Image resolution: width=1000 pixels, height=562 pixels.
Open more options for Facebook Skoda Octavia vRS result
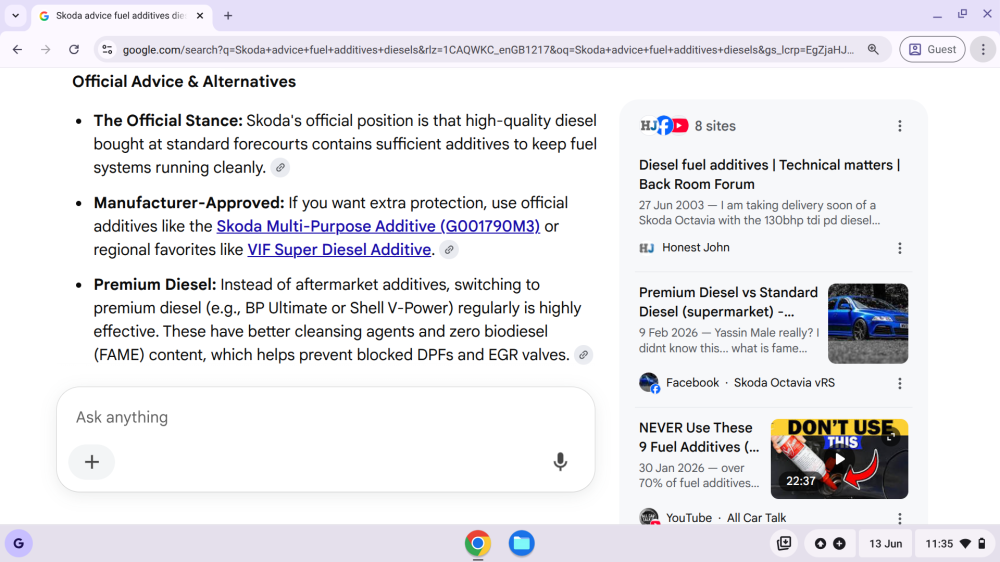[x=899, y=383]
